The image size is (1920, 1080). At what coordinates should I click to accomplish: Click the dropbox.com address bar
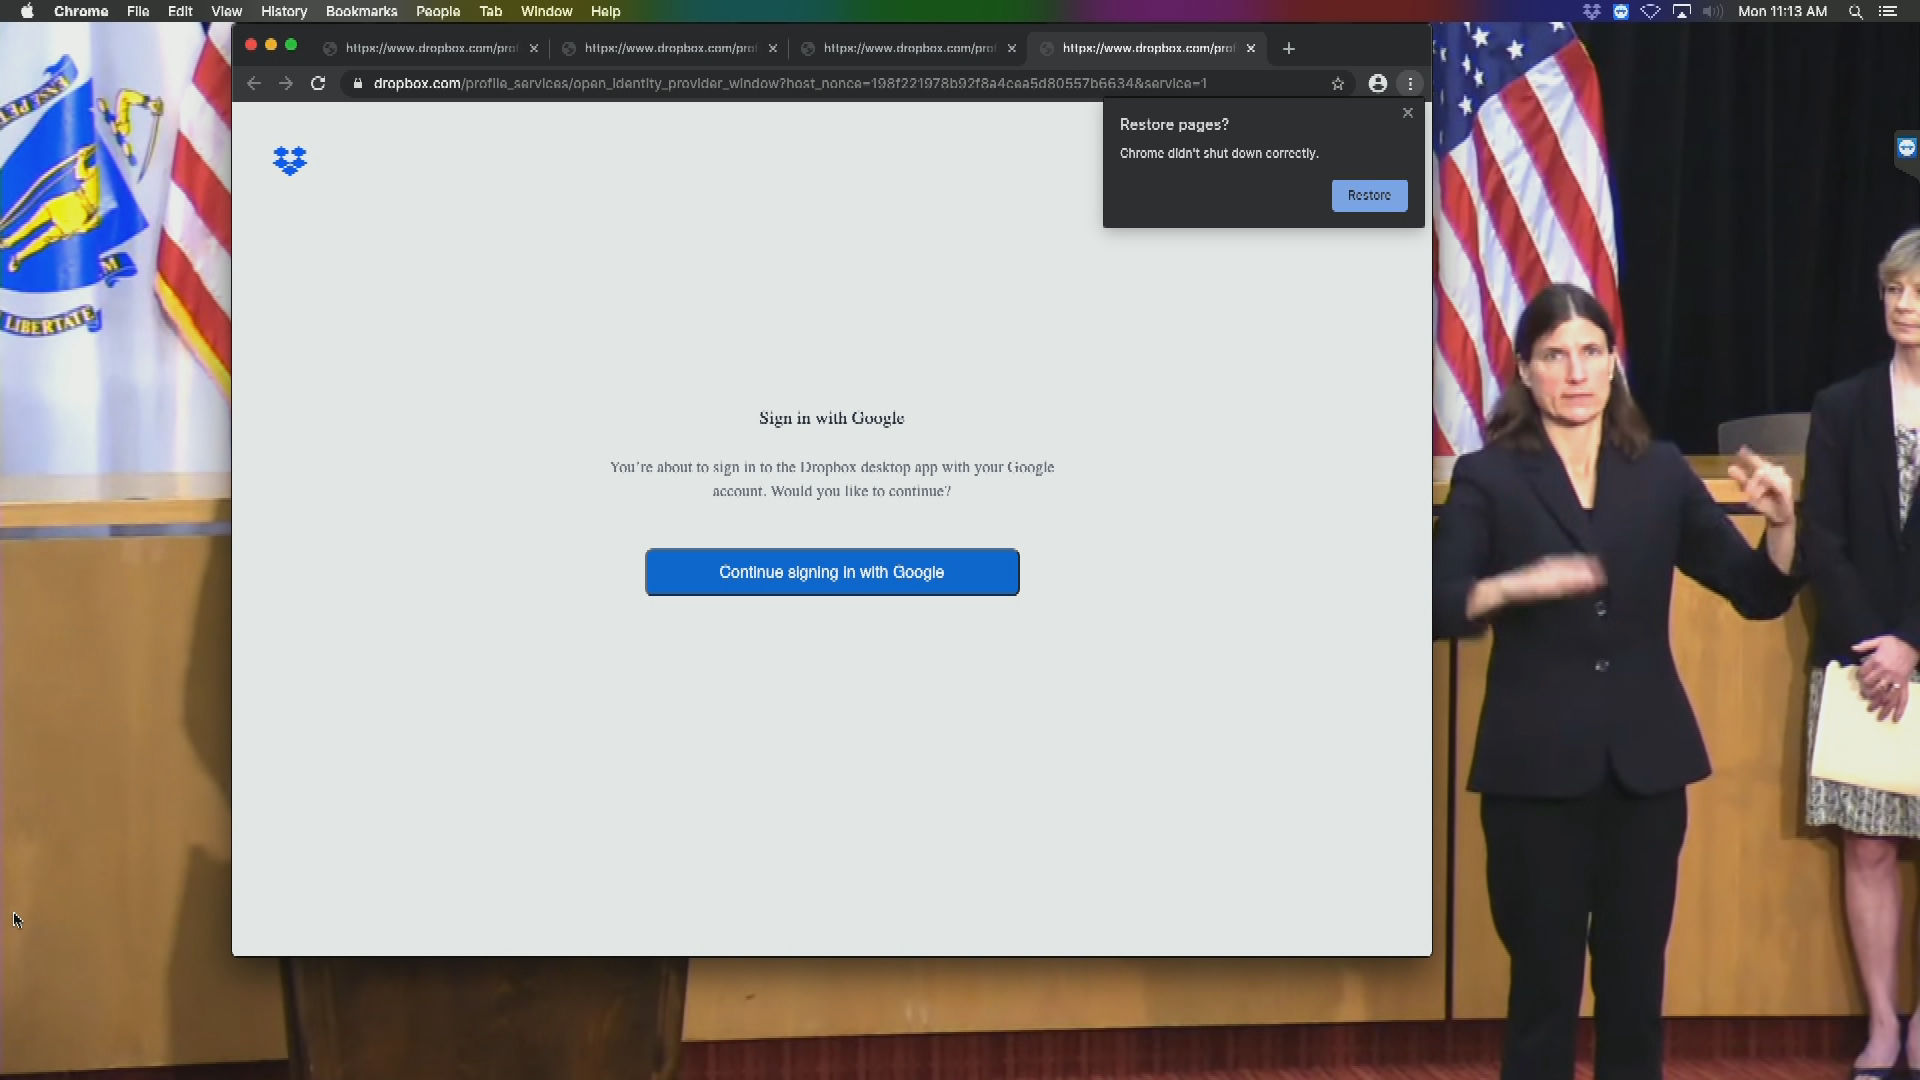(x=790, y=83)
